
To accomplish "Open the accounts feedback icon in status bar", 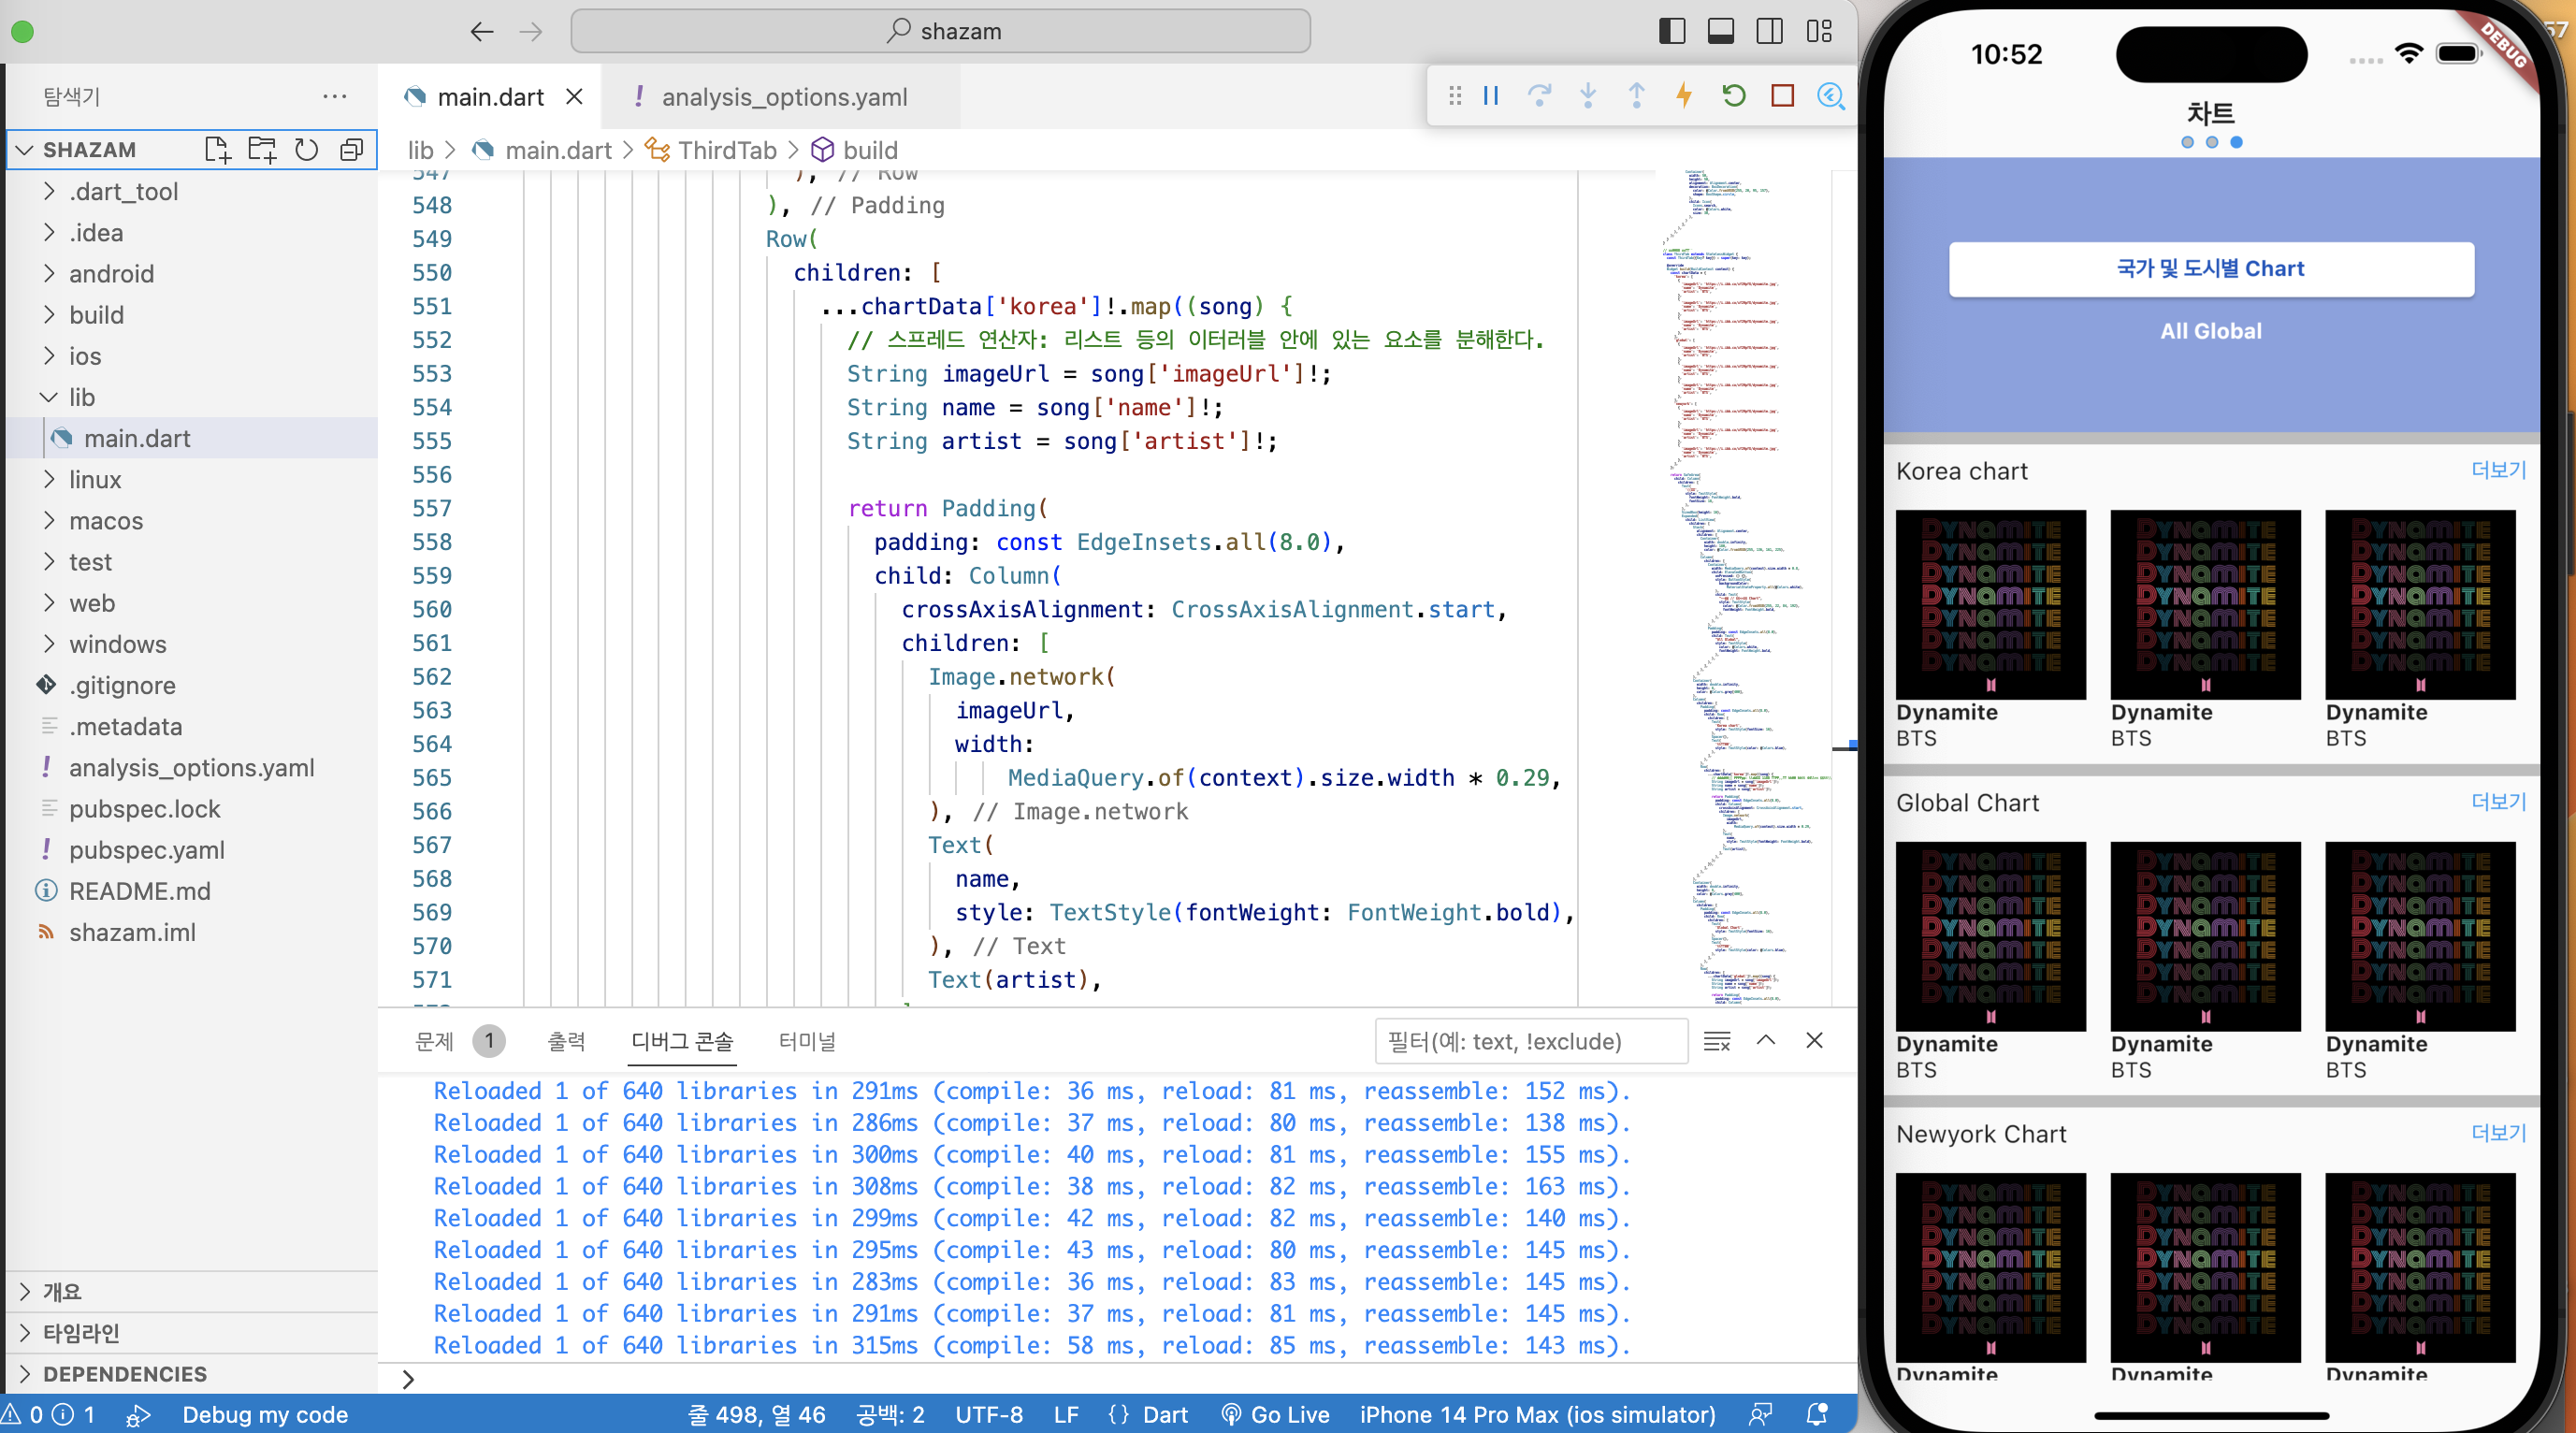I will [1761, 1414].
